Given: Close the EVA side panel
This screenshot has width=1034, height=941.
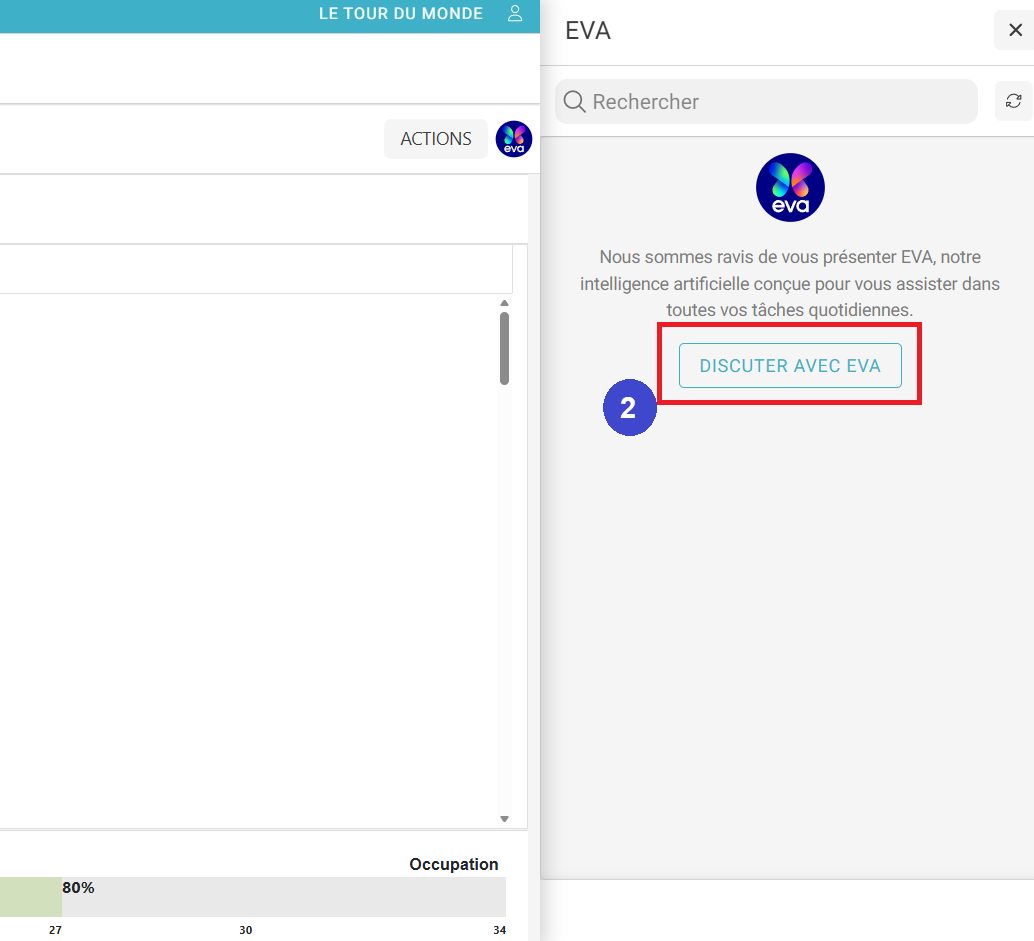Looking at the screenshot, I should [x=1015, y=30].
